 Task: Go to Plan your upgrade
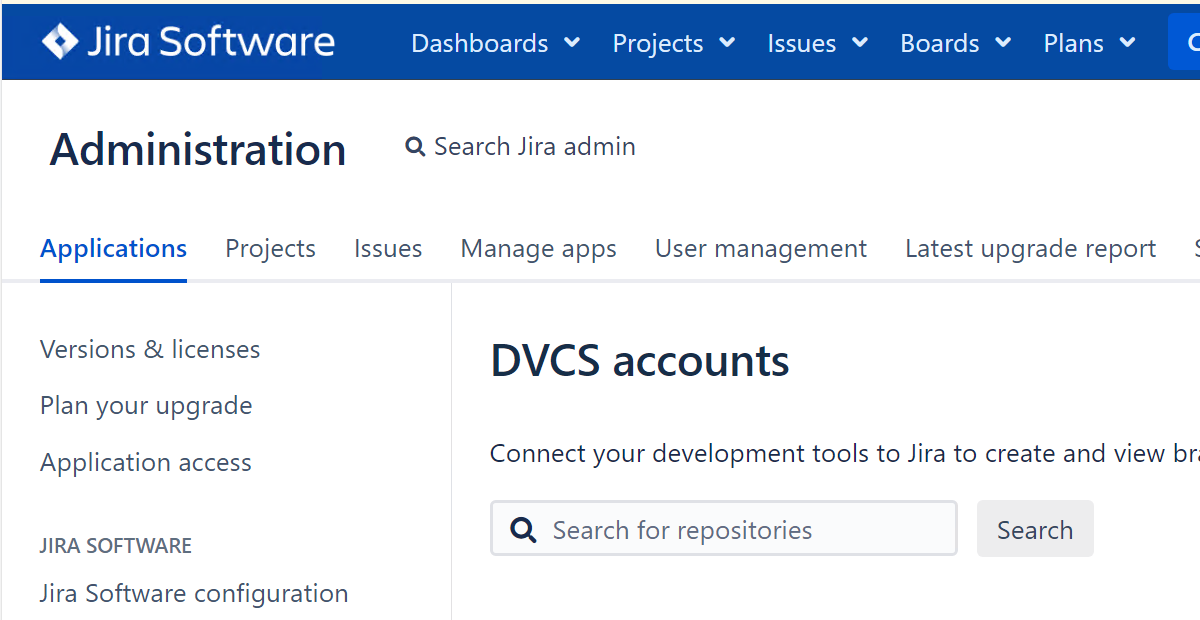[146, 405]
